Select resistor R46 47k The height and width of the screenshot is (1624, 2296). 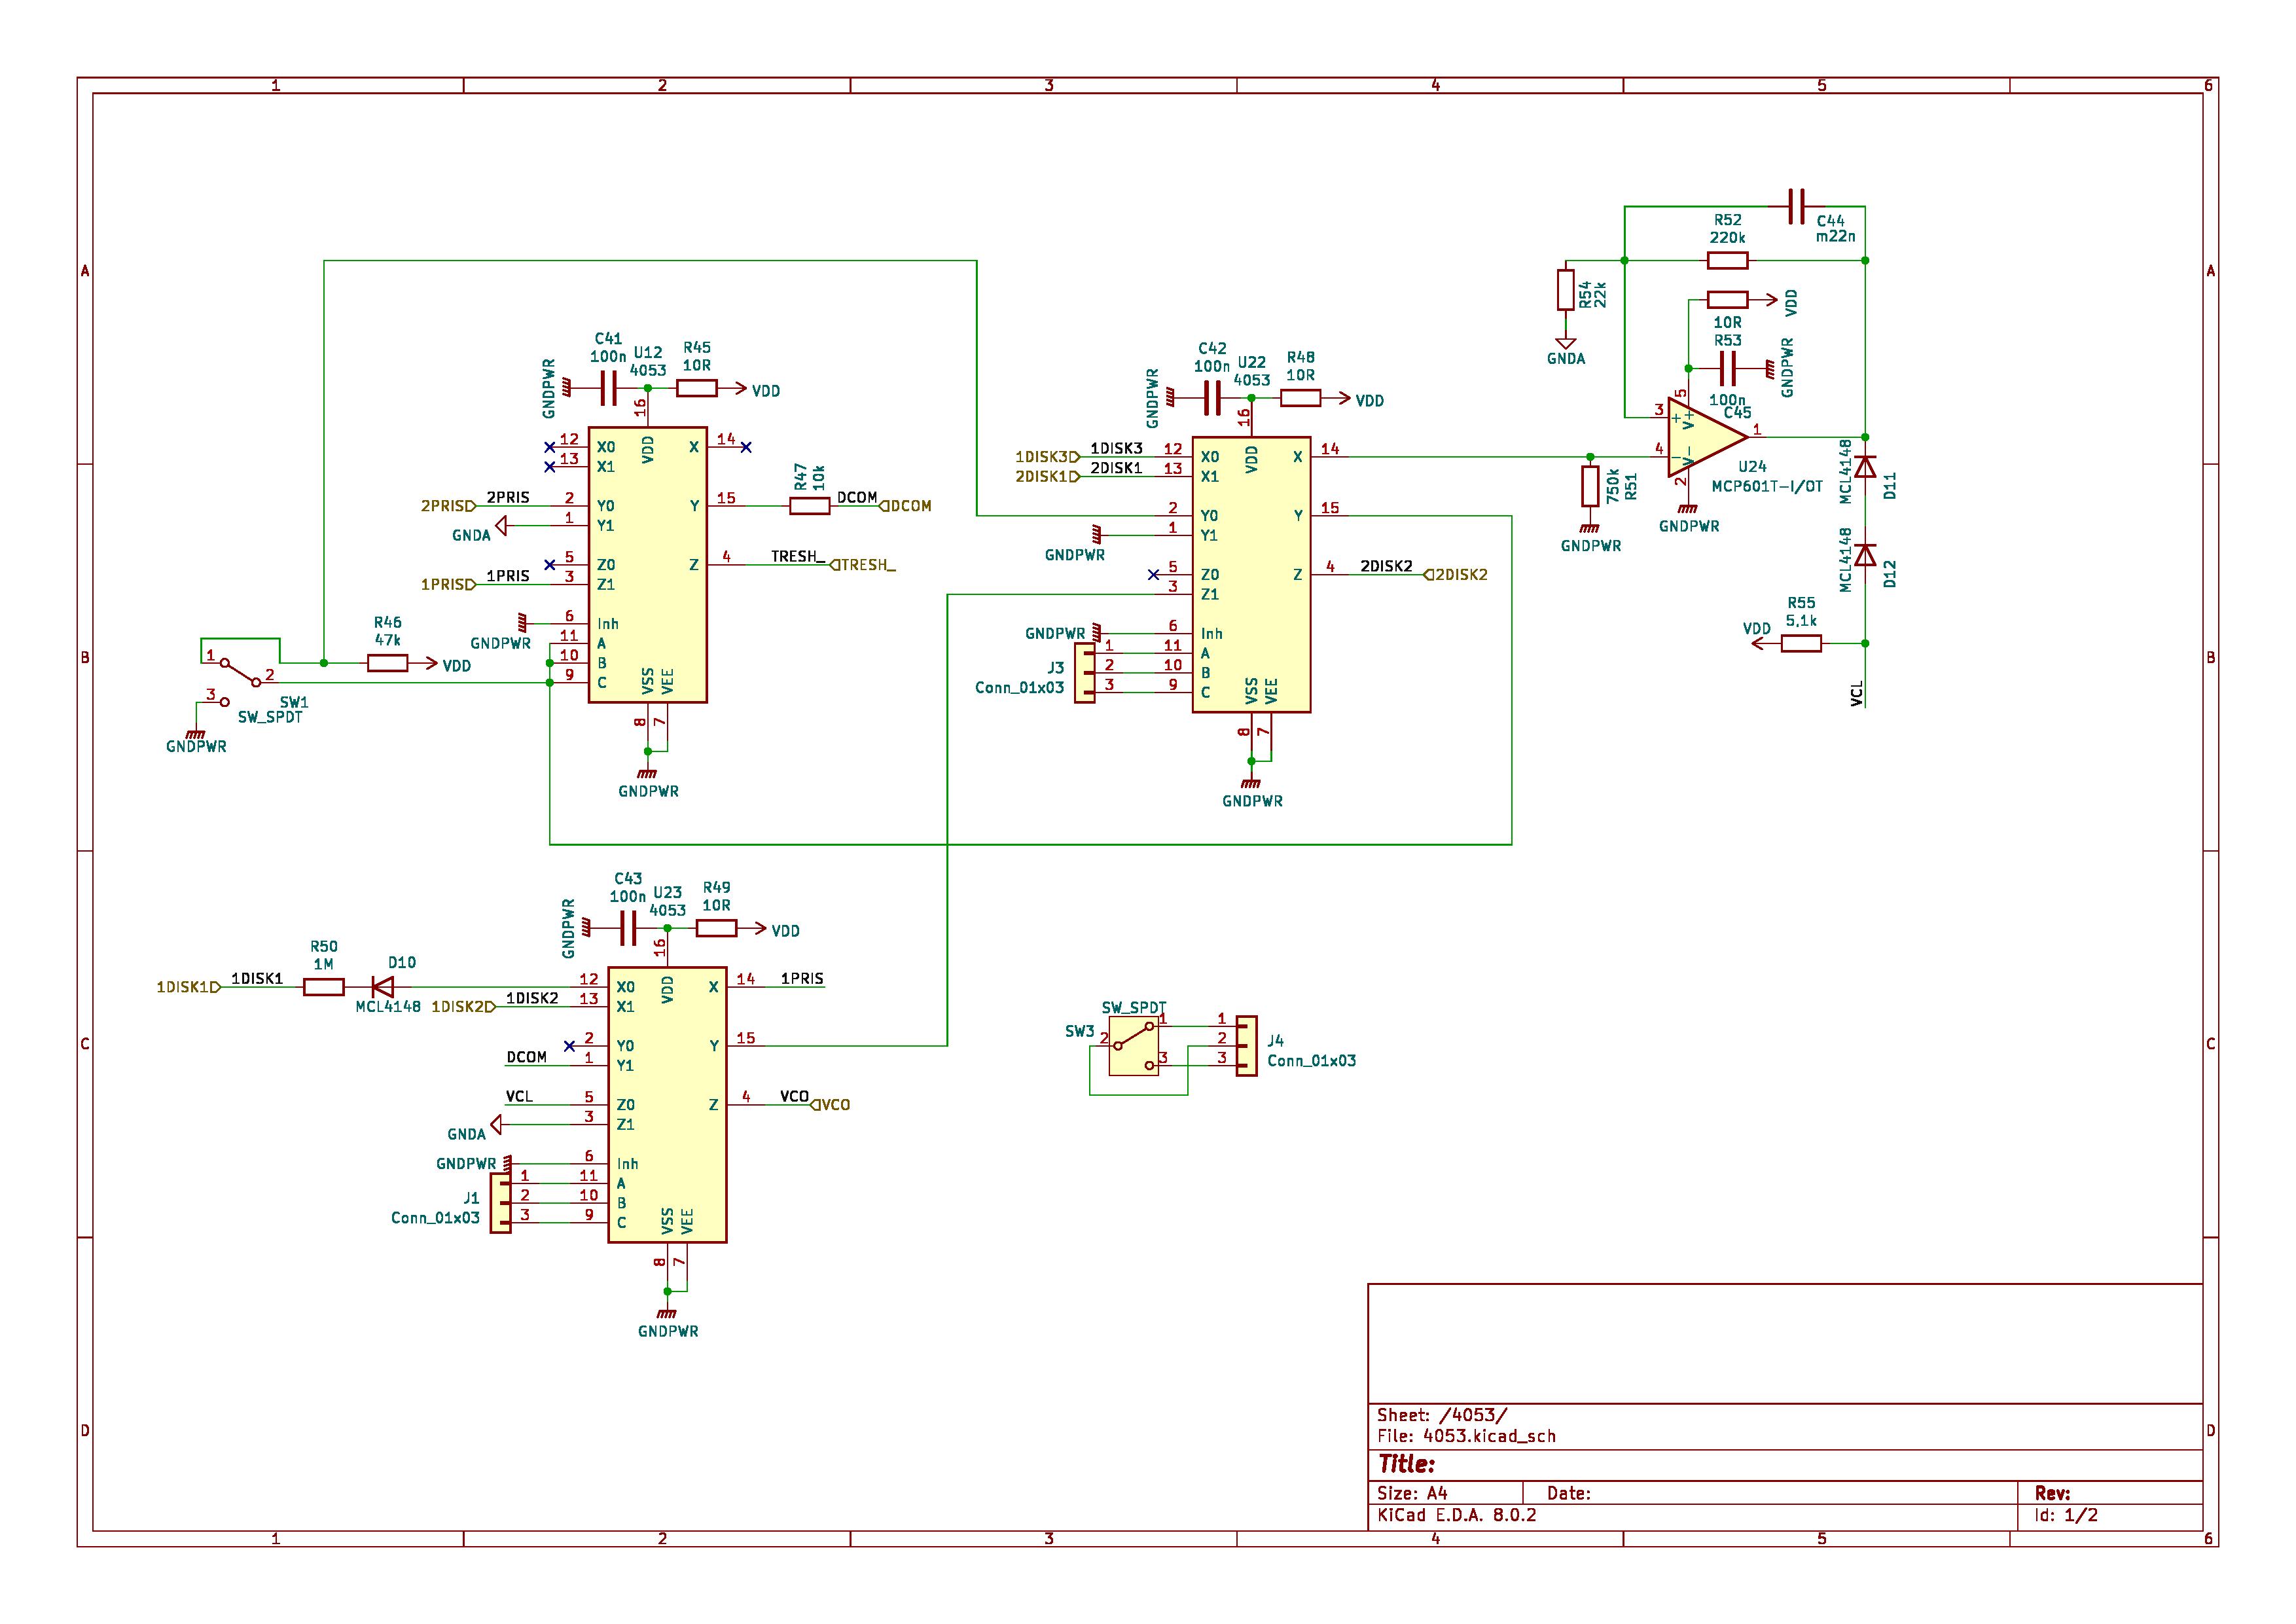coord(387,663)
